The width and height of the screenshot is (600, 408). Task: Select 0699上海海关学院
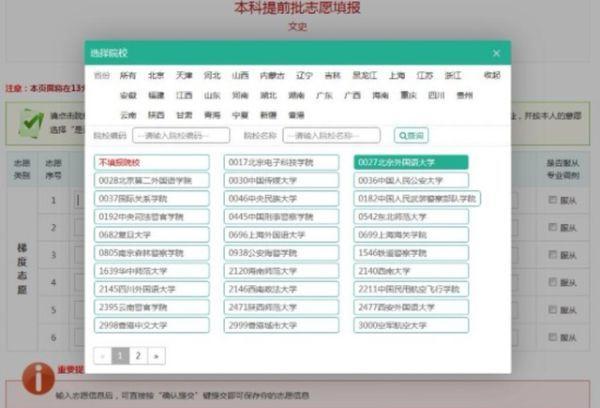(411, 235)
